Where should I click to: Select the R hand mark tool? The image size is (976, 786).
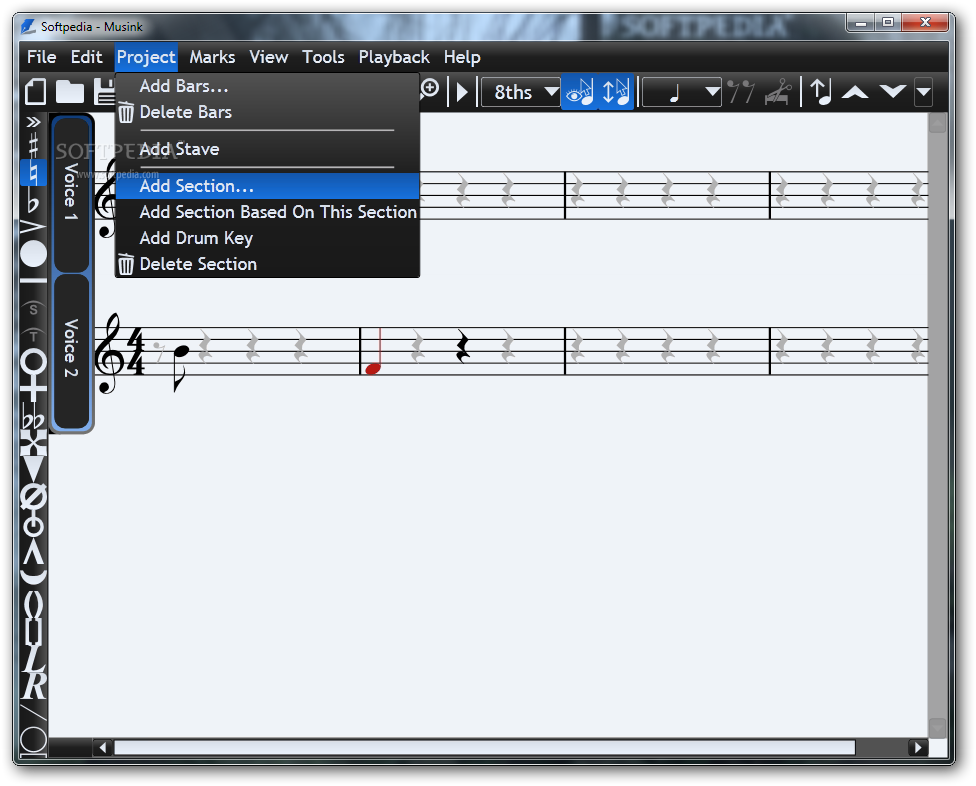(34, 686)
